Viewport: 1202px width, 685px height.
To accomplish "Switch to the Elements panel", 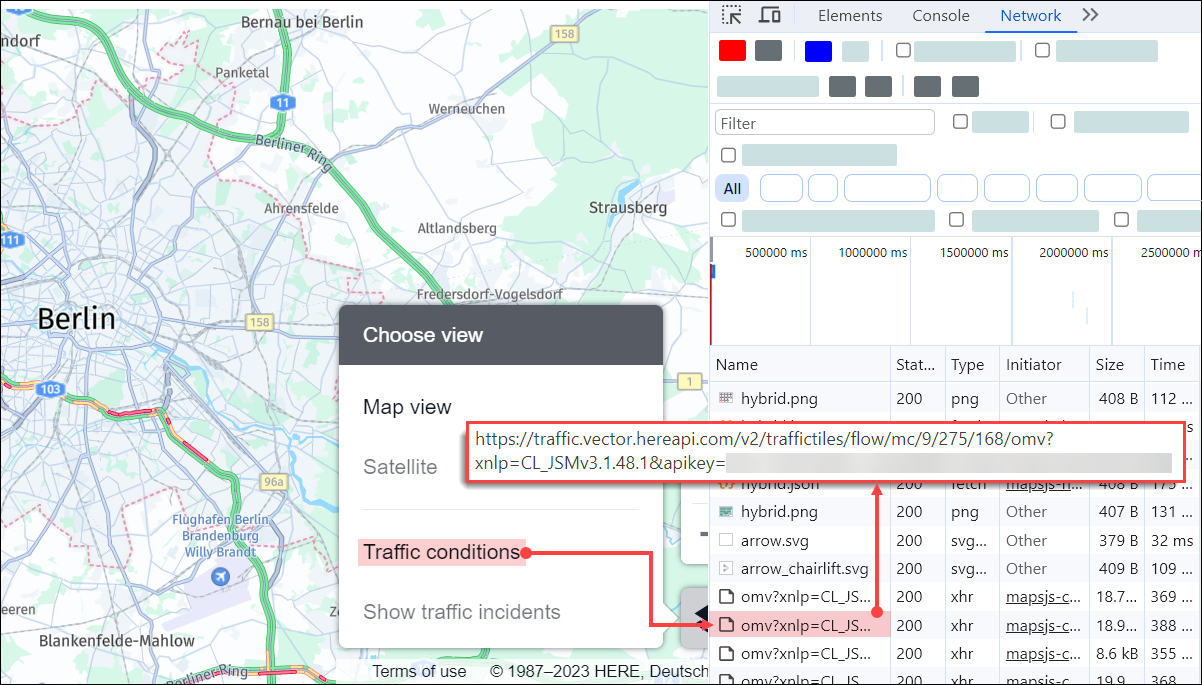I will (849, 15).
